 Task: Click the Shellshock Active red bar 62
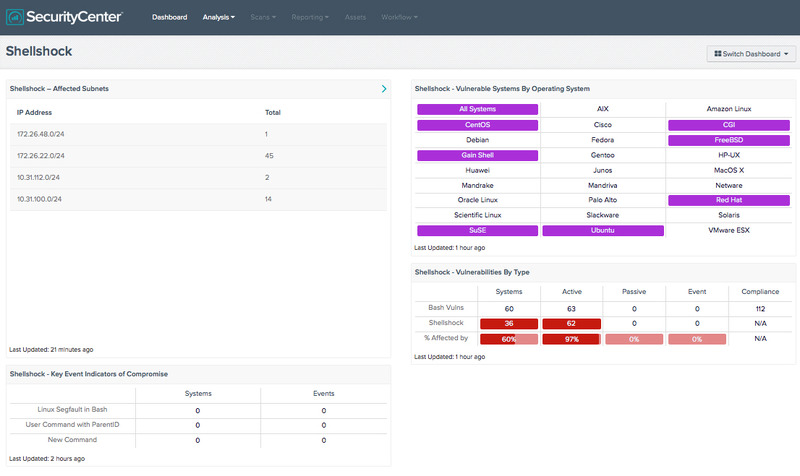point(571,324)
